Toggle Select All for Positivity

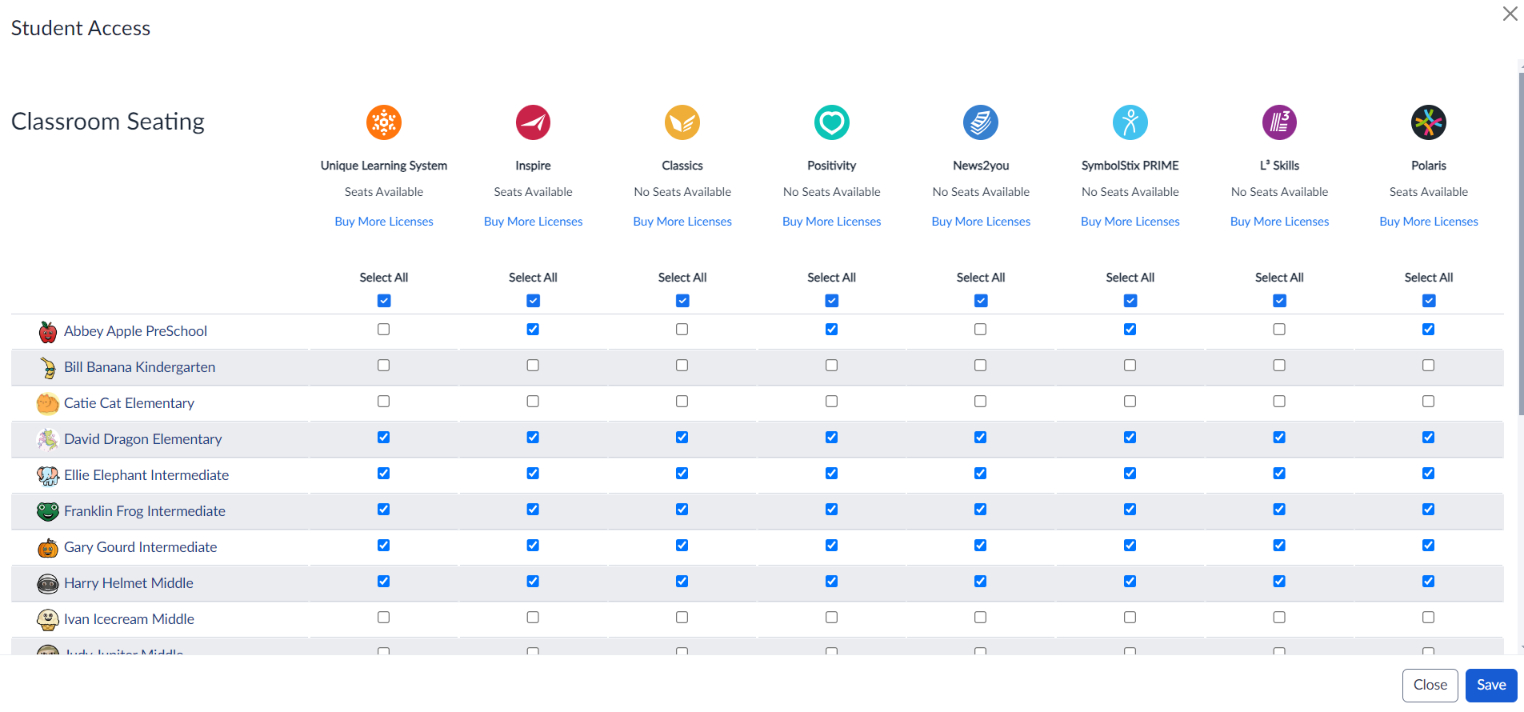[x=831, y=301]
